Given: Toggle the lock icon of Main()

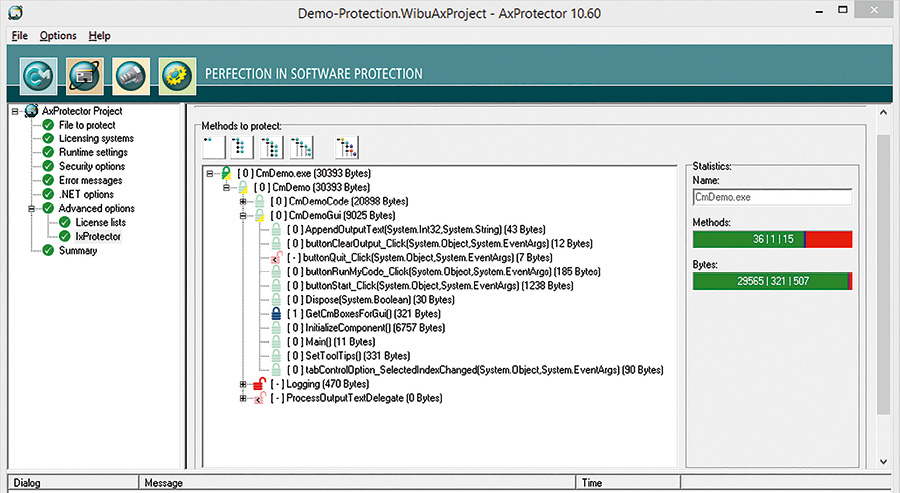Looking at the screenshot, I should click(x=276, y=341).
